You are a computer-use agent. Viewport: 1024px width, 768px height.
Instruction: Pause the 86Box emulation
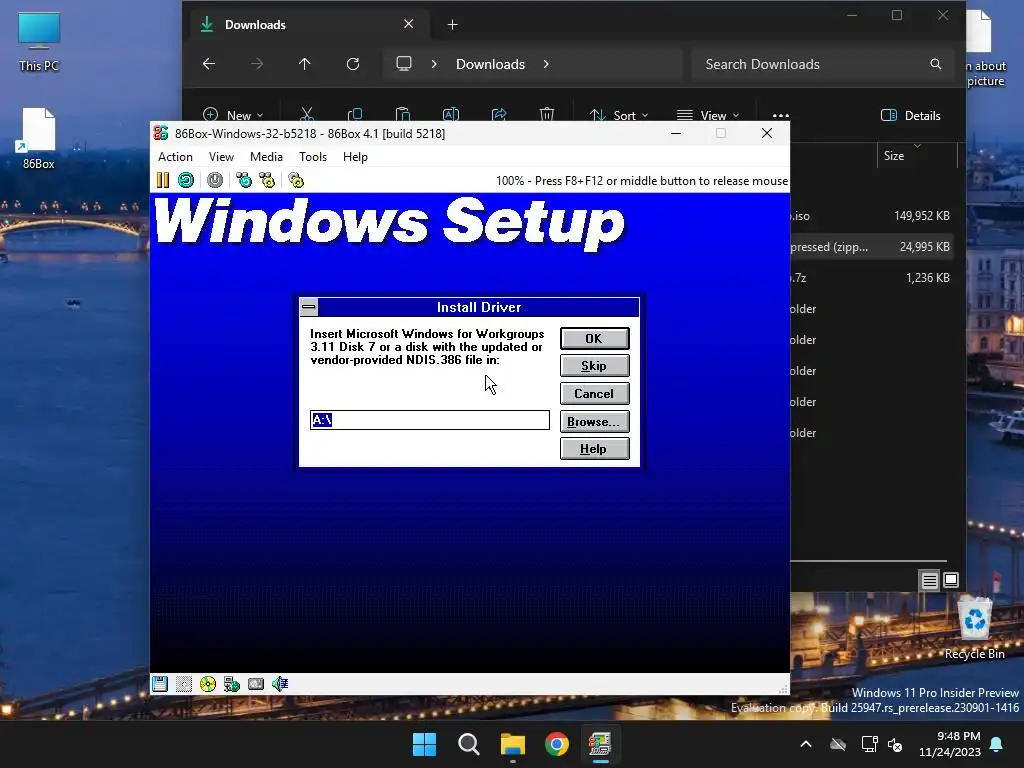tap(163, 180)
